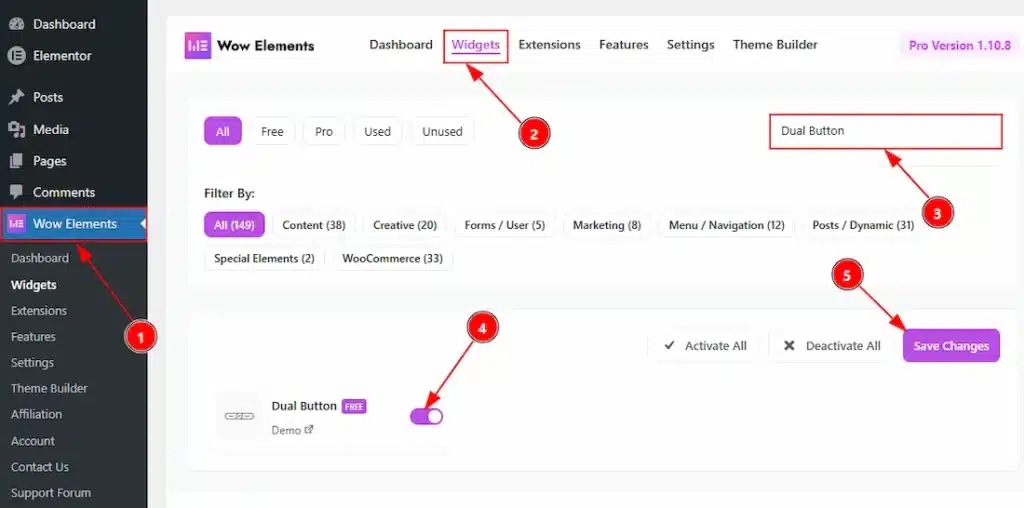Filter by WooCommerce (33) category
The width and height of the screenshot is (1024, 508).
[392, 258]
